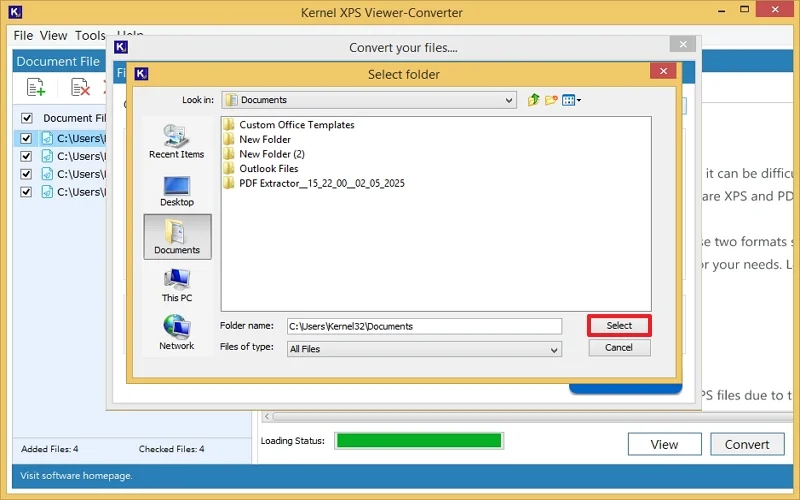800x500 pixels.
Task: Select the PDF Extractor__15_22_00__02_05_2025 folder
Action: 314,183
